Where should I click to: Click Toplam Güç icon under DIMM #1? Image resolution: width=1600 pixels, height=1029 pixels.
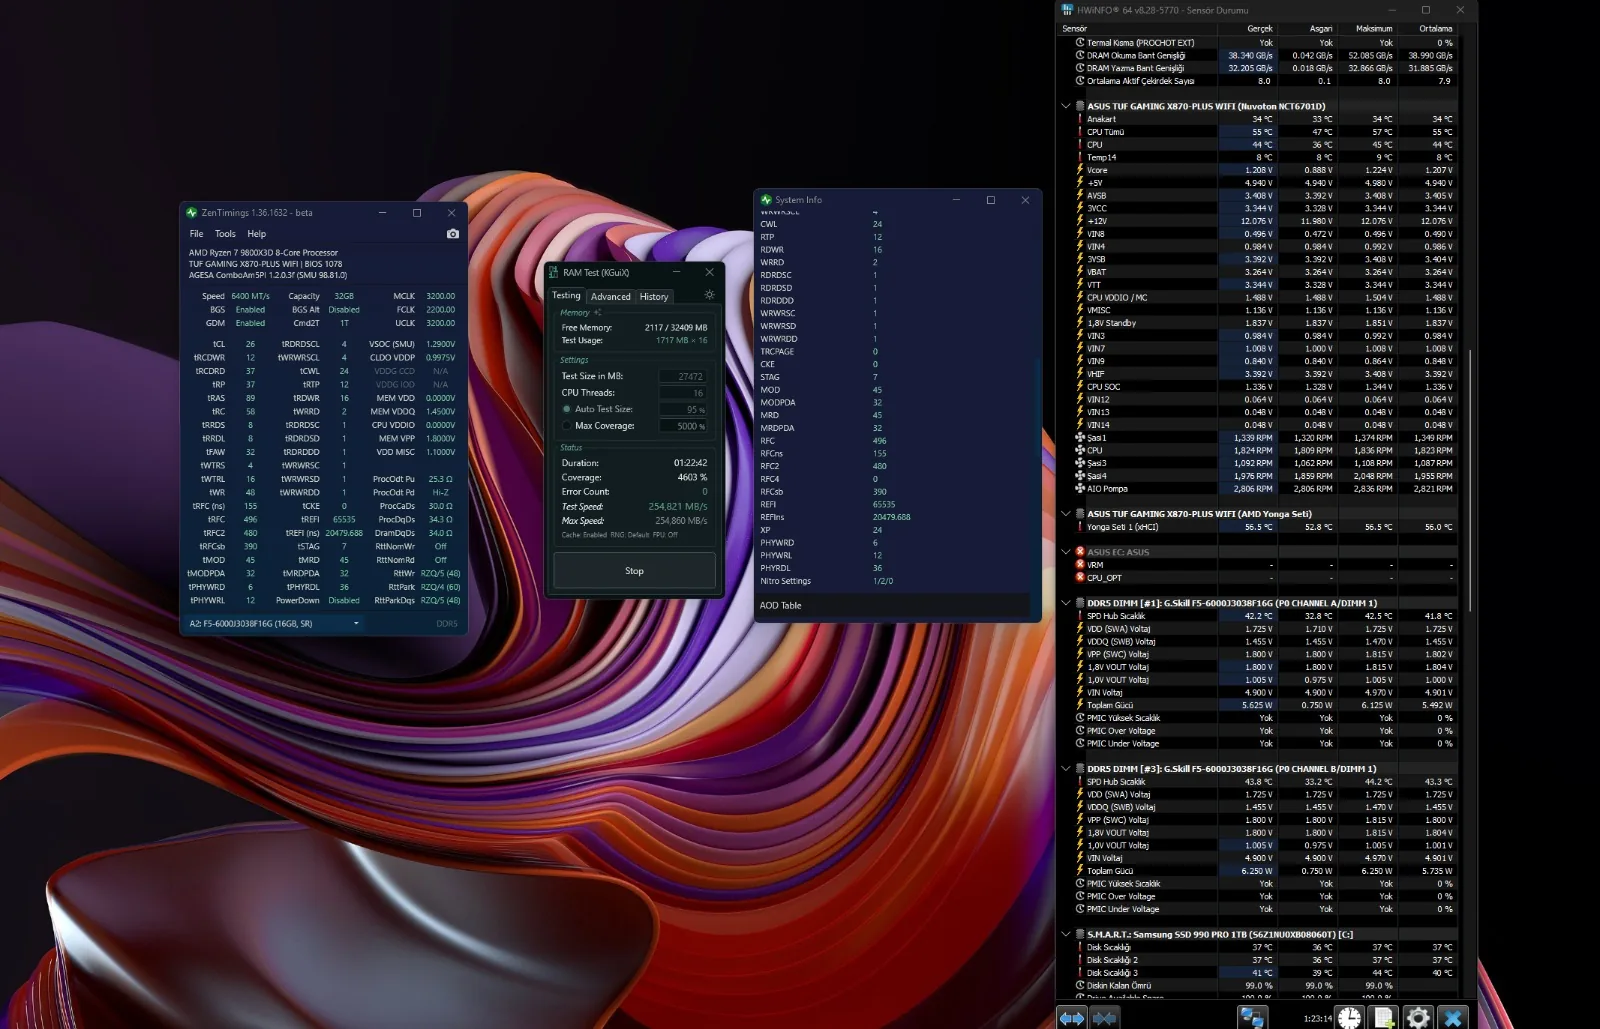pos(1080,705)
